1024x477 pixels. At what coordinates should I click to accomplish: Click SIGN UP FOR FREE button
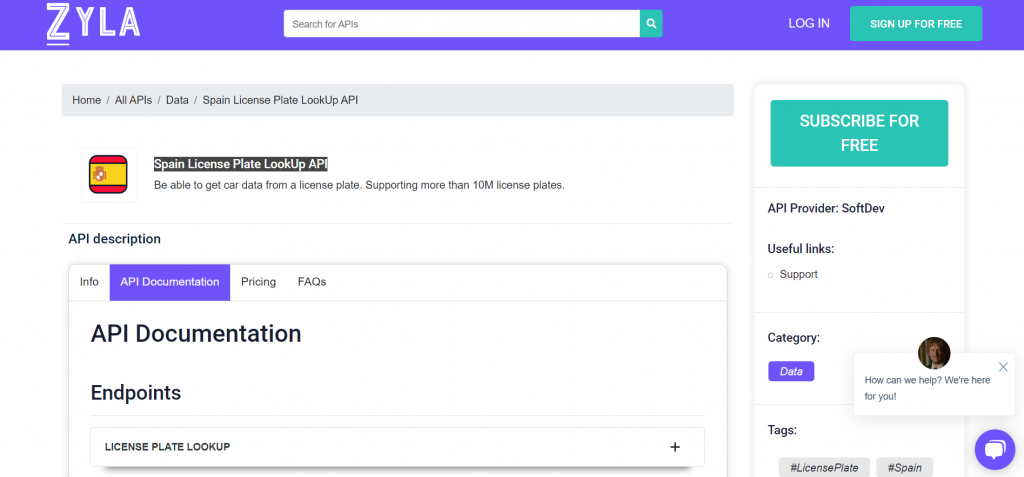[916, 24]
